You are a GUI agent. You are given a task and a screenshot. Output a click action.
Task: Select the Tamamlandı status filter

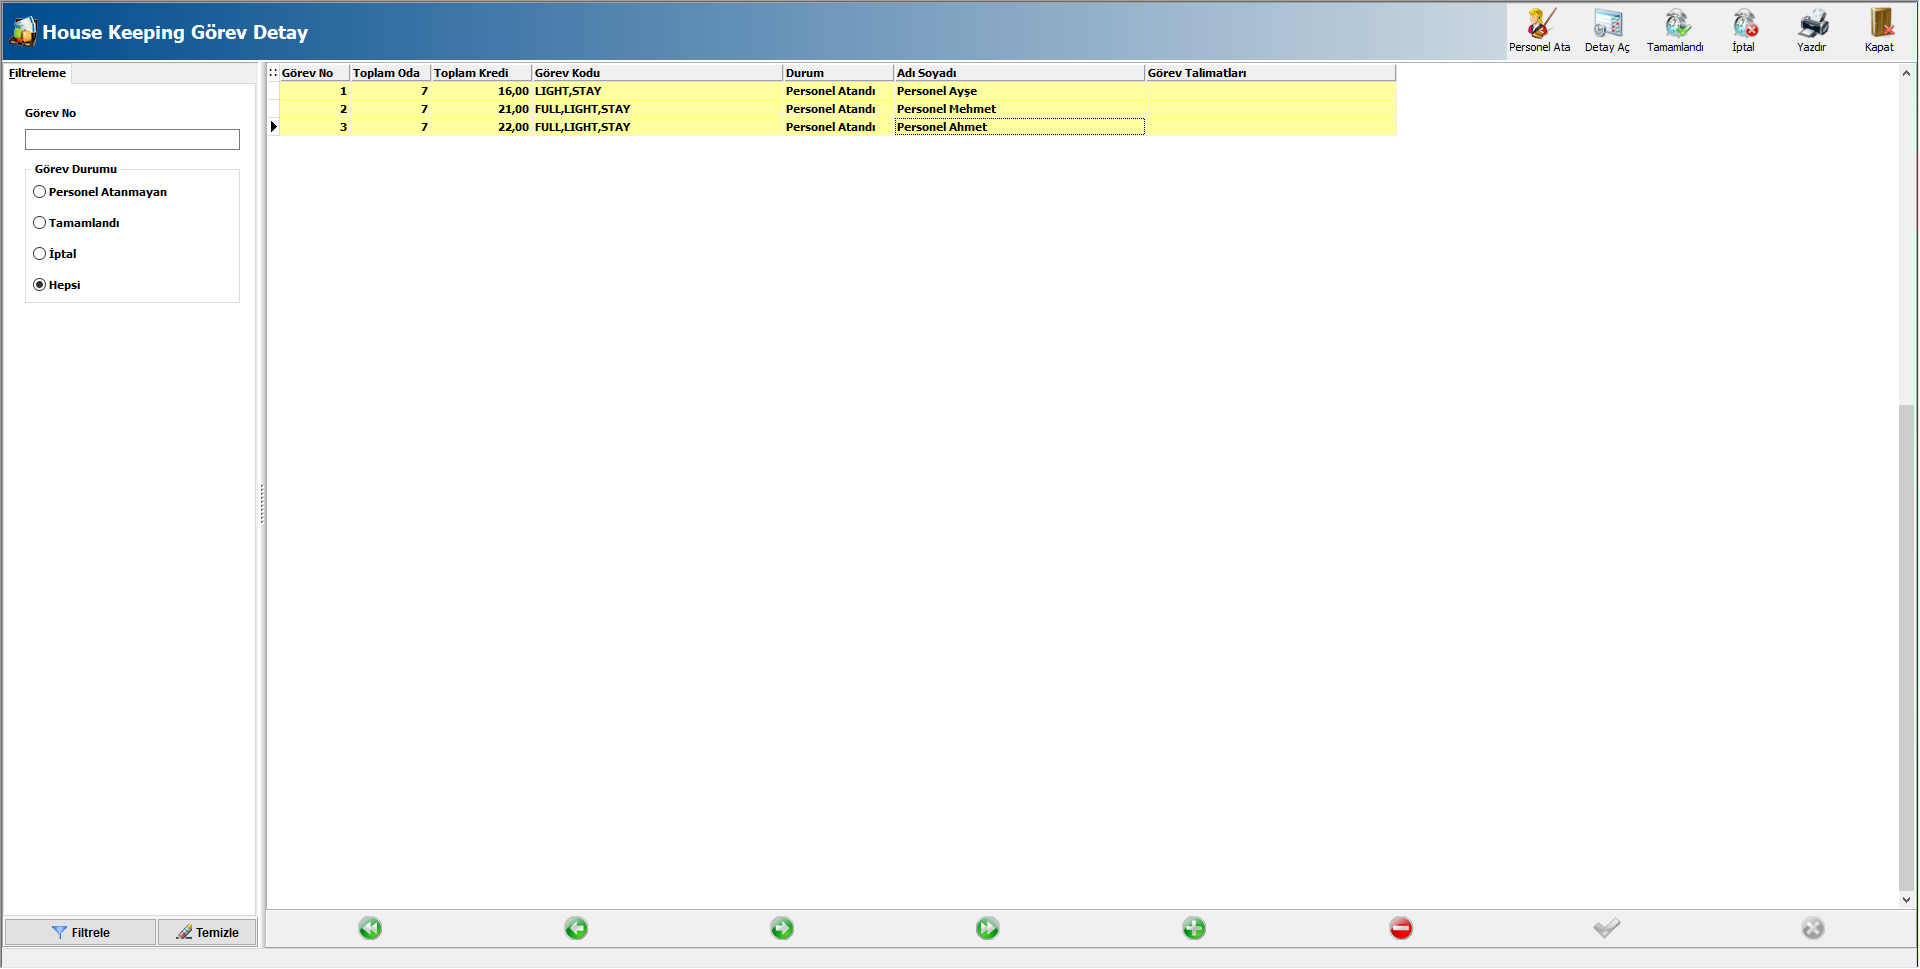40,223
